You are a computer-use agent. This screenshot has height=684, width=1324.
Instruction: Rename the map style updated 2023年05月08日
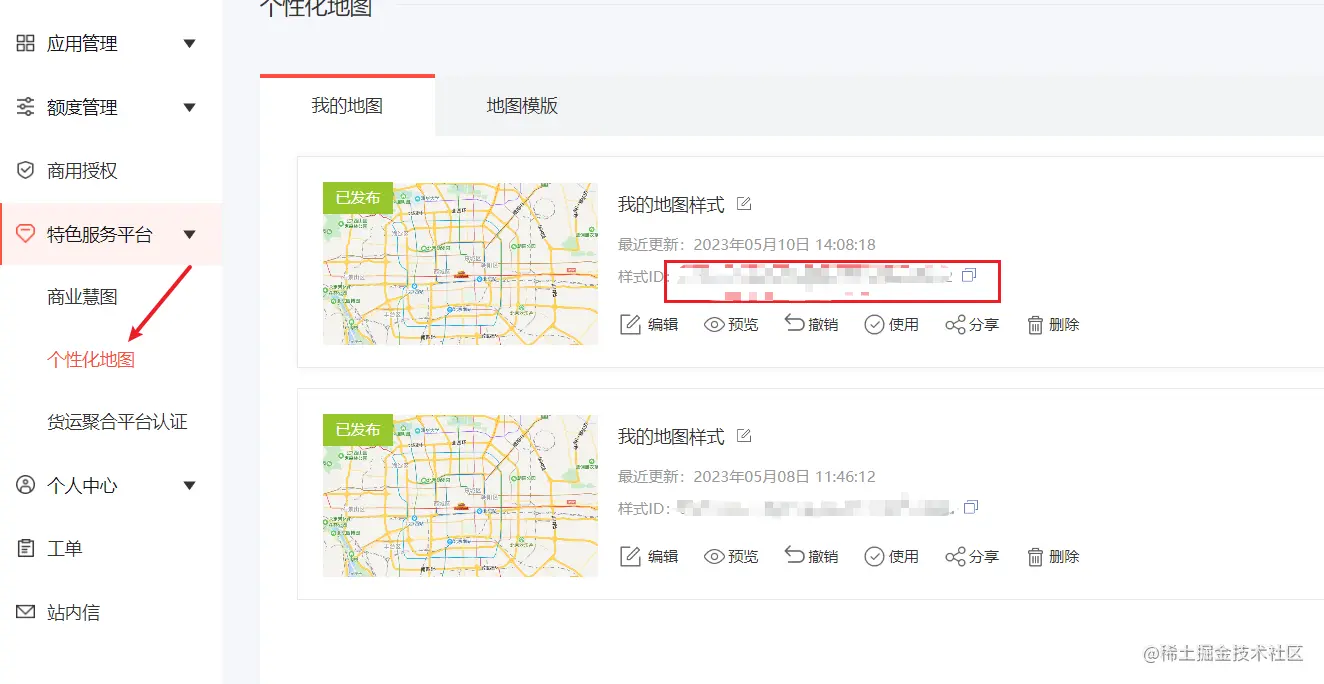pyautogui.click(x=744, y=436)
